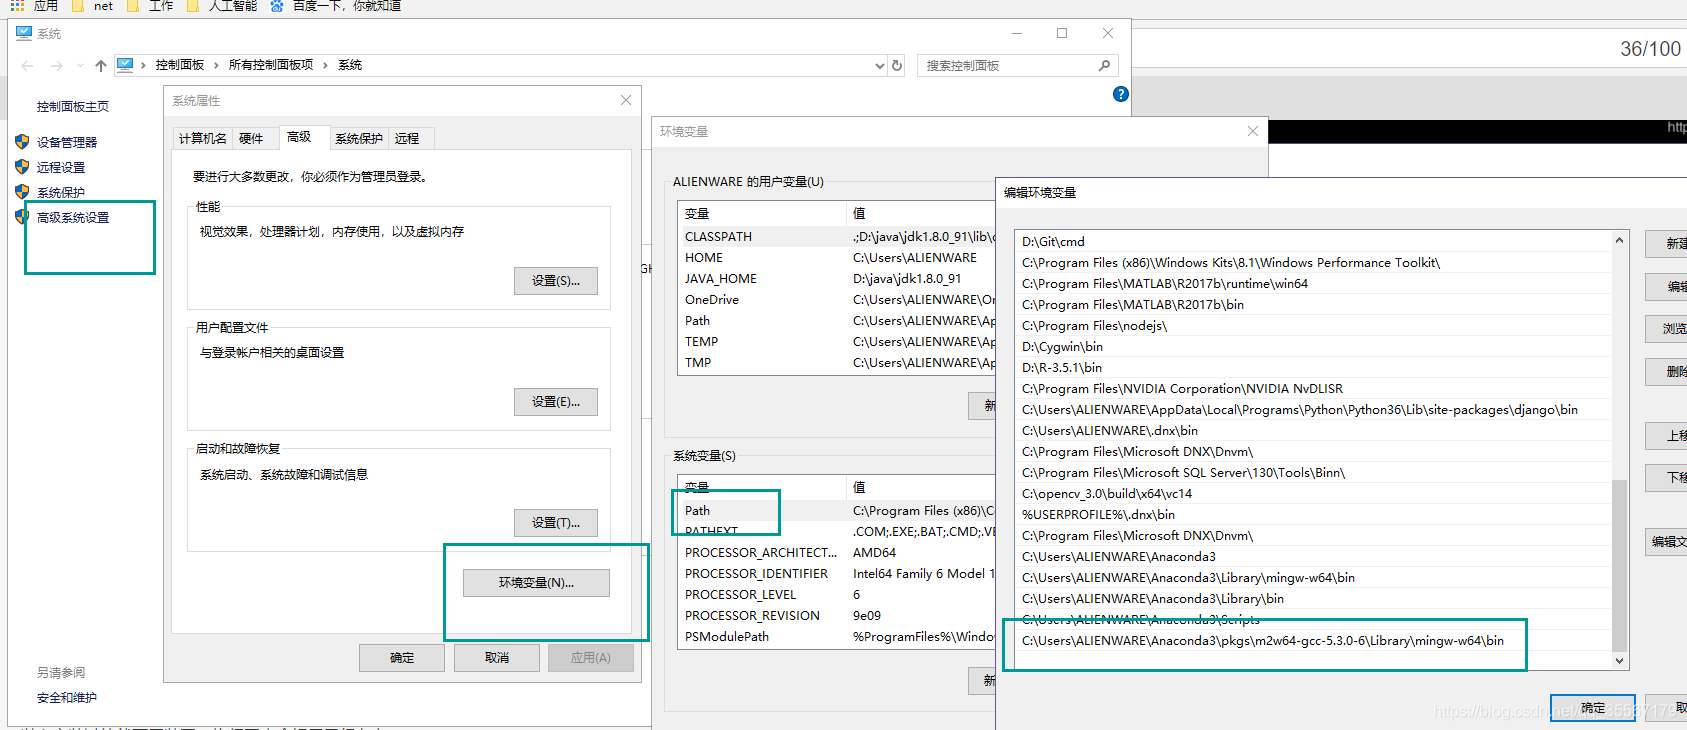
Task: Select Path in system variables list
Action: pyautogui.click(x=838, y=511)
